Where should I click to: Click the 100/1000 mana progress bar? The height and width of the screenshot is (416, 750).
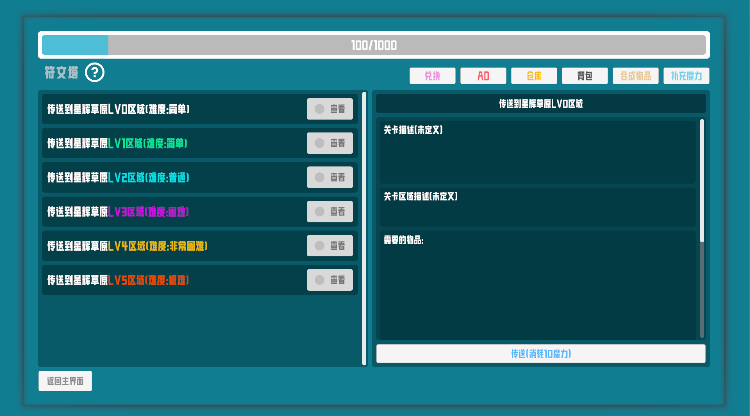tap(374, 45)
